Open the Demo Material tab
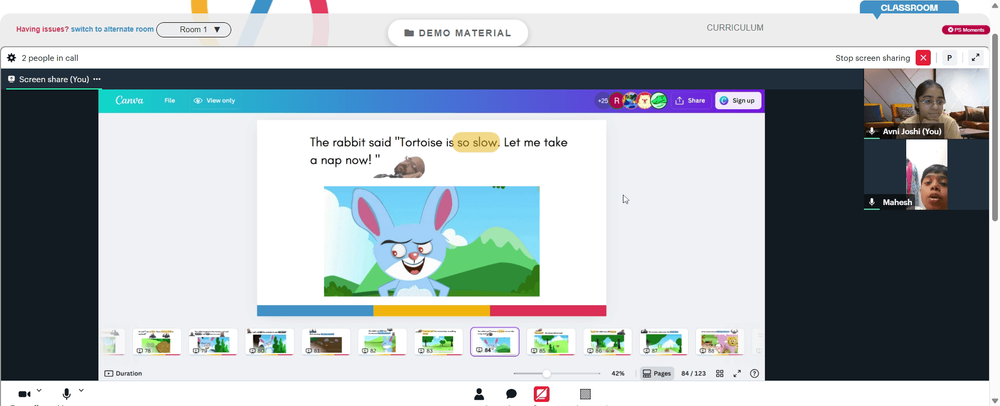 click(x=458, y=33)
